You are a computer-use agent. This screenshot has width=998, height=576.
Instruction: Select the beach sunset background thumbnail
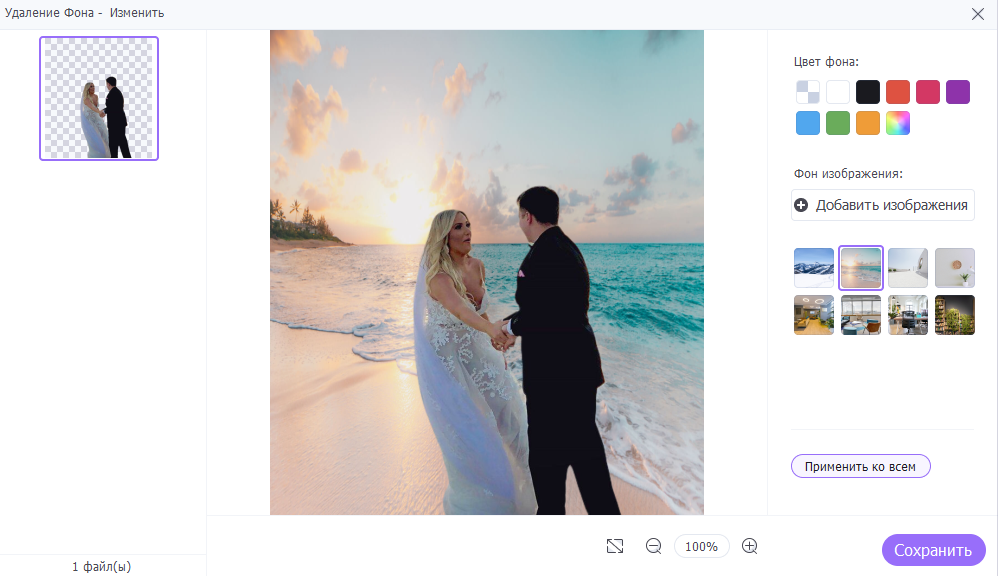point(861,268)
